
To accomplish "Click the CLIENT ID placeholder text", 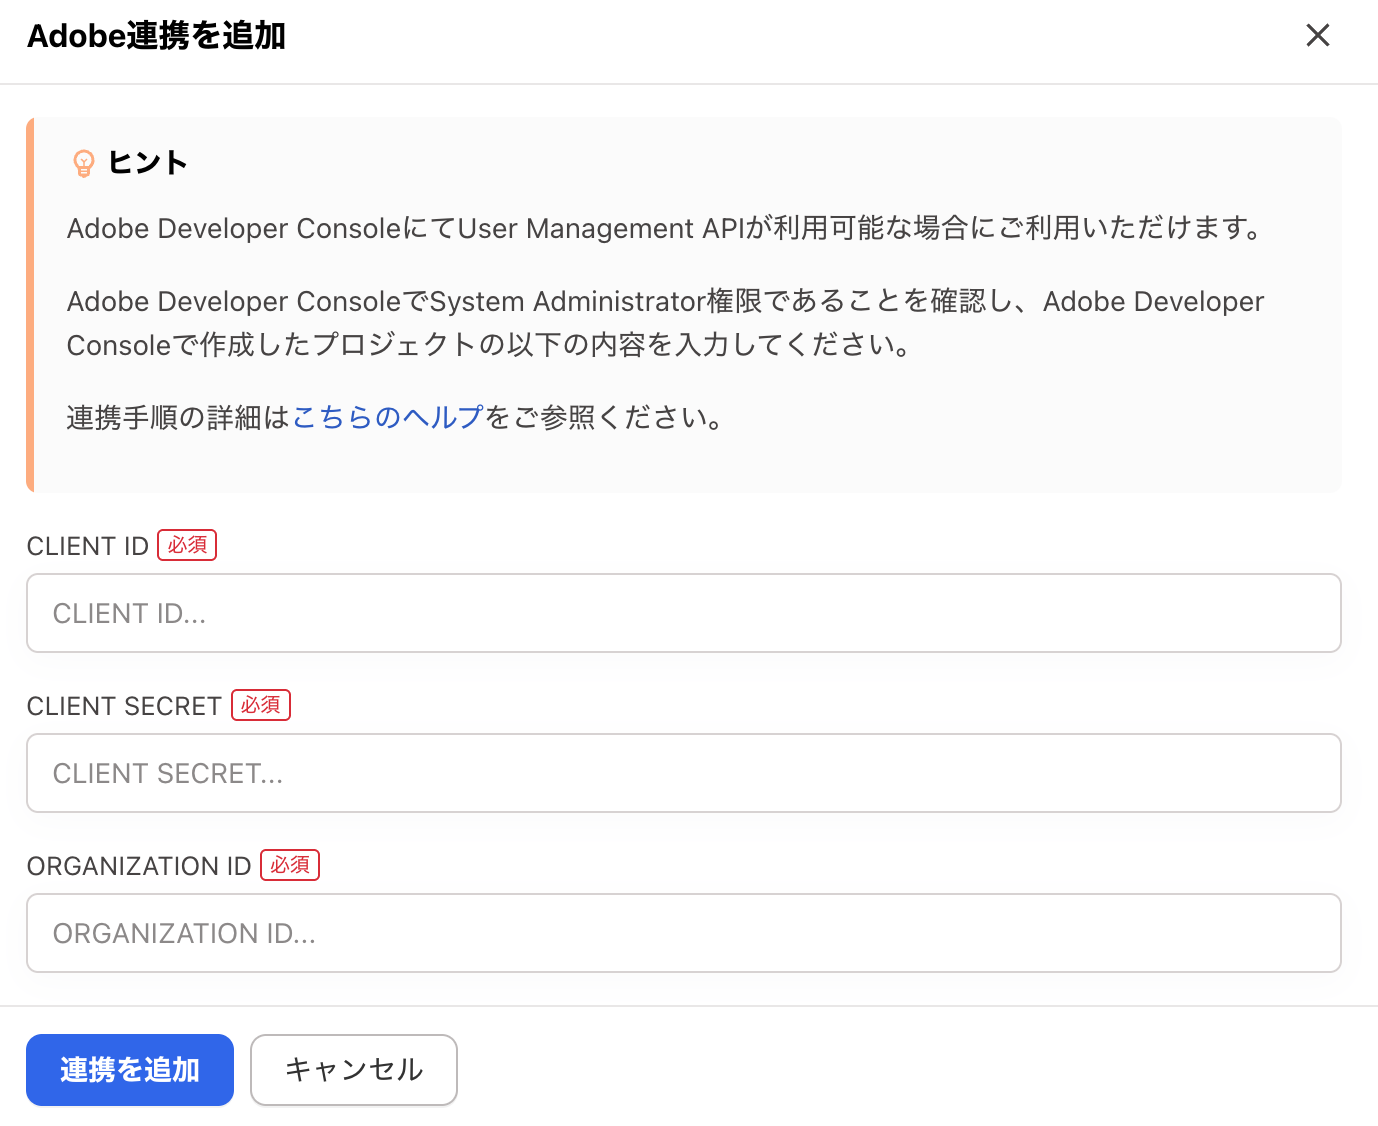I will (129, 612).
